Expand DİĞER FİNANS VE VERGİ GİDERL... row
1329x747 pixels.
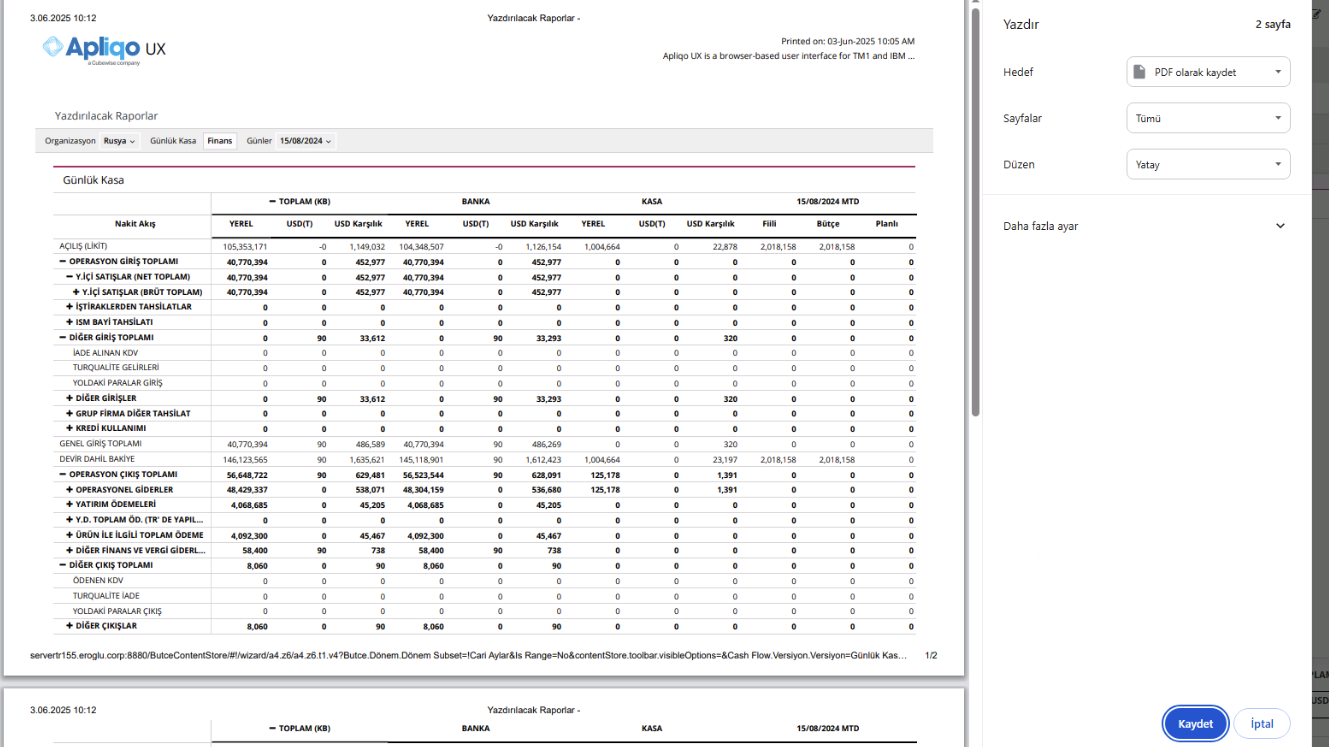pos(70,550)
